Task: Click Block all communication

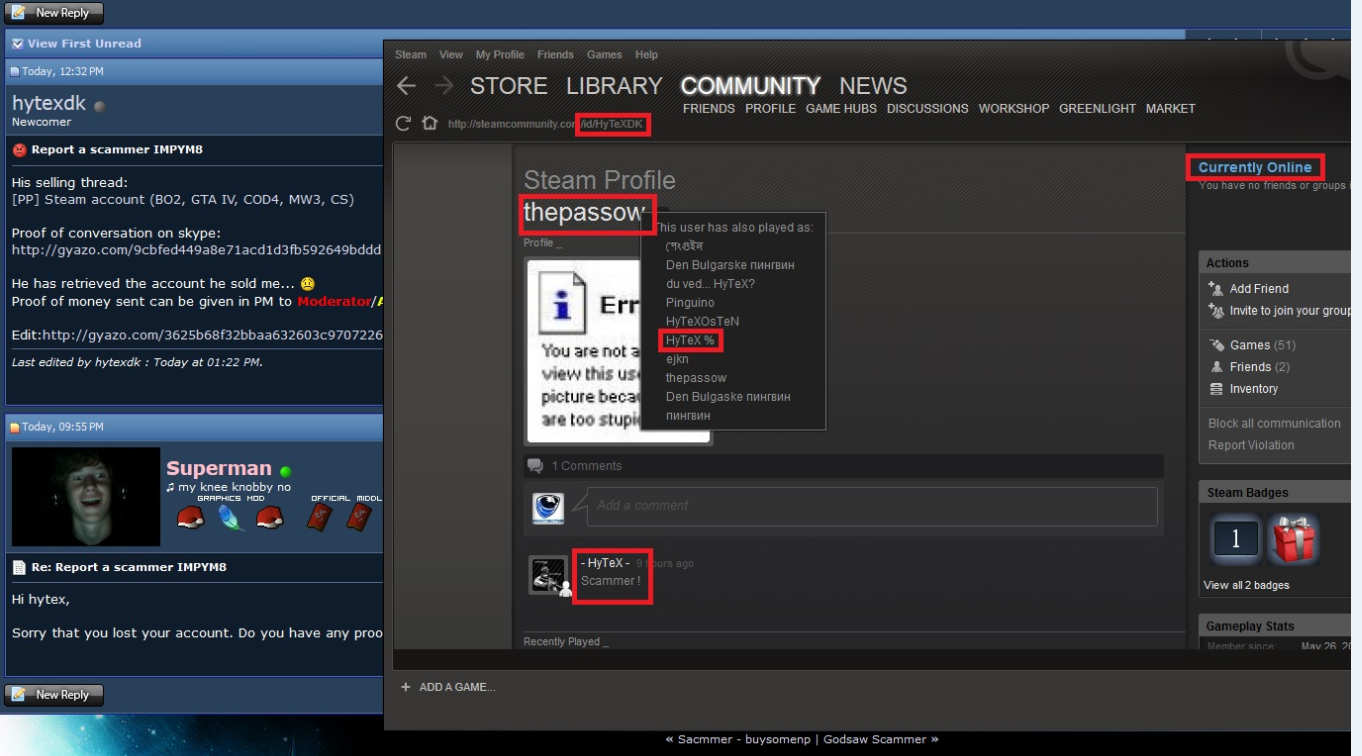Action: pyautogui.click(x=1274, y=424)
